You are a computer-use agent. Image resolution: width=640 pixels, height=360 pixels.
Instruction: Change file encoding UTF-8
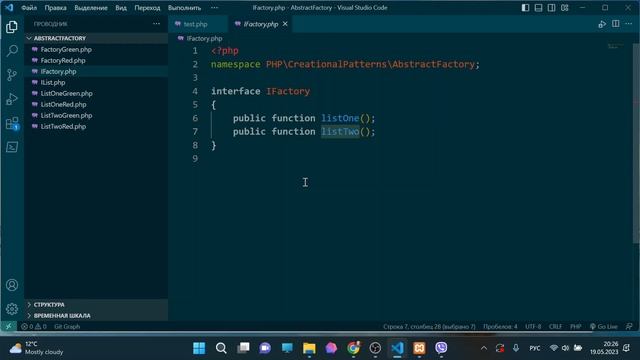pyautogui.click(x=533, y=327)
